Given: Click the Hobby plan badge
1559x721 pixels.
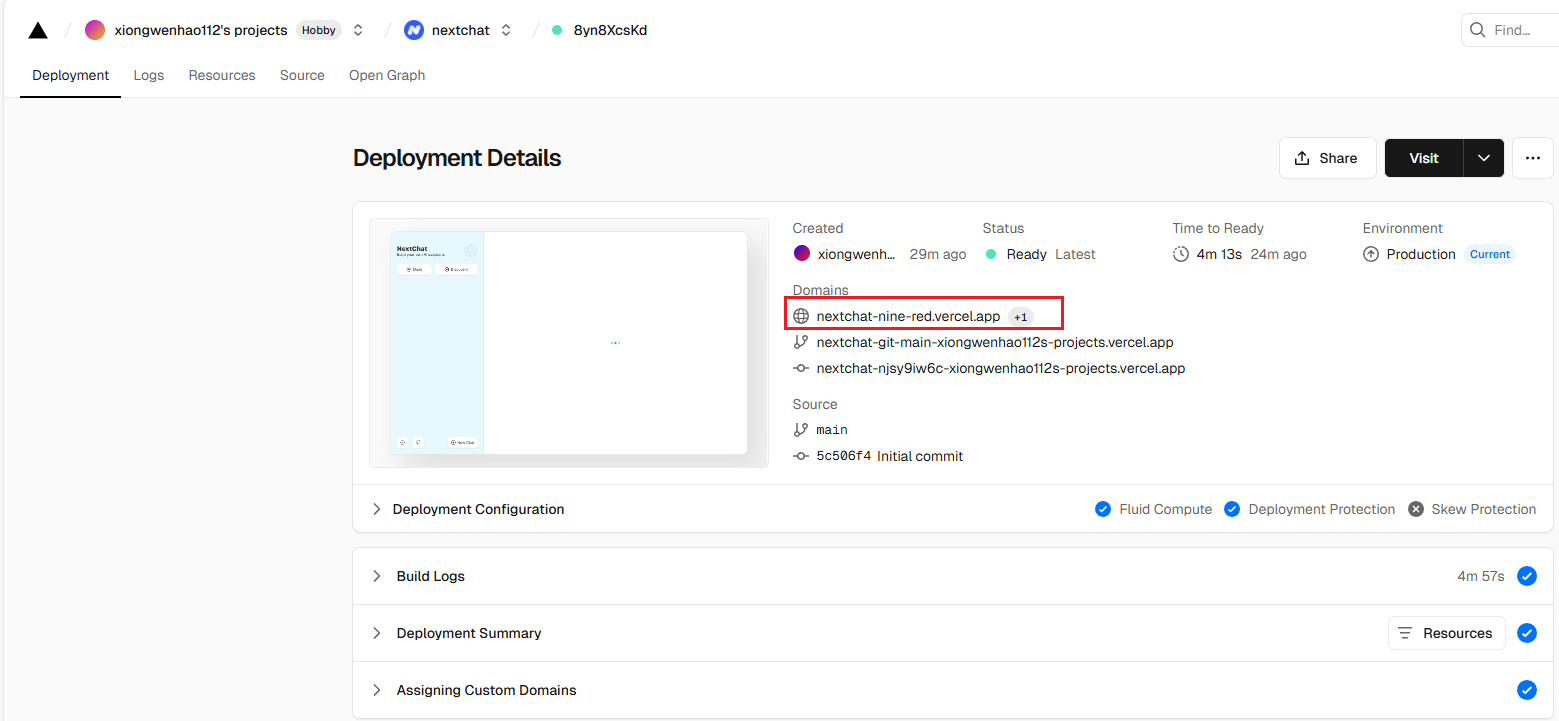Looking at the screenshot, I should tap(319, 30).
